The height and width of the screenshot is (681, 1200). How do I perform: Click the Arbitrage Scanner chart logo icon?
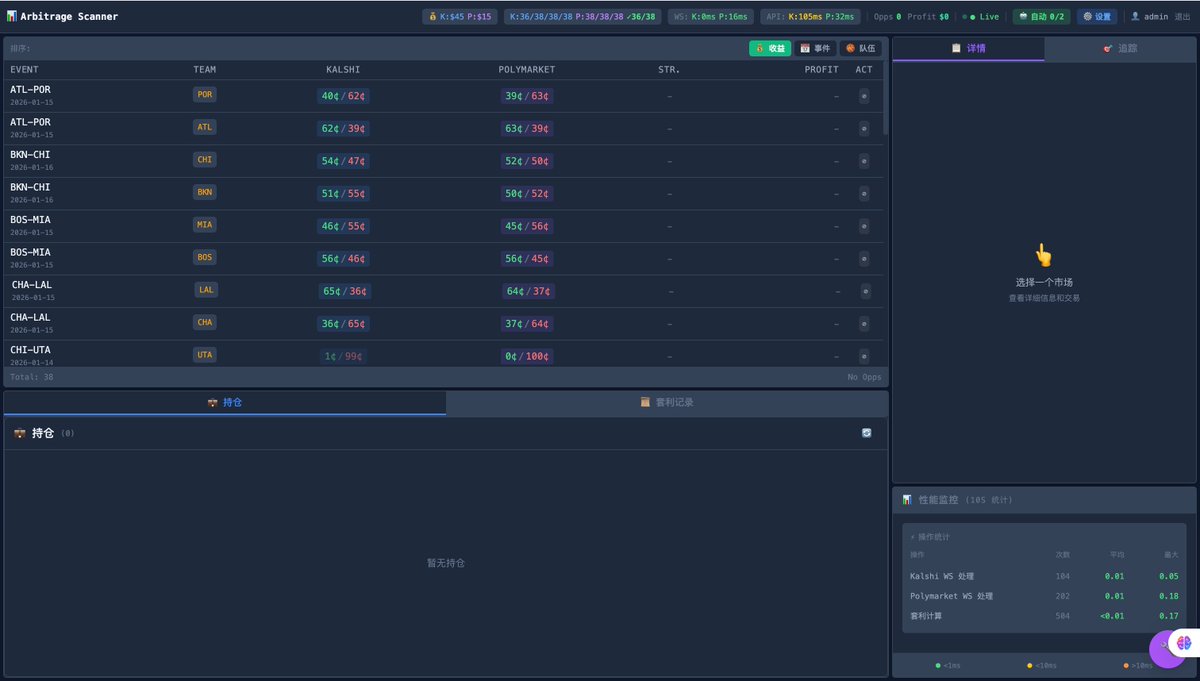tap(11, 16)
